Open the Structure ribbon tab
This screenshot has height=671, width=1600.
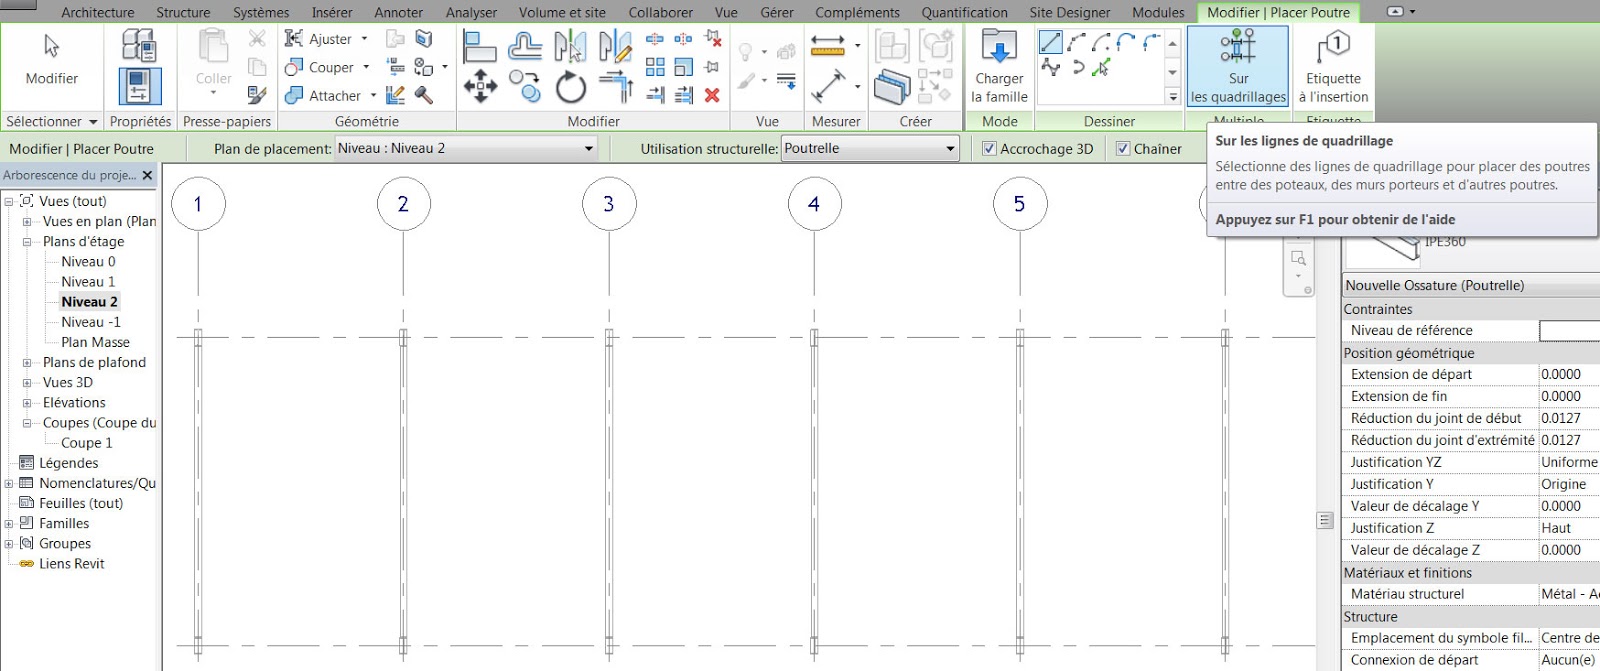click(183, 12)
